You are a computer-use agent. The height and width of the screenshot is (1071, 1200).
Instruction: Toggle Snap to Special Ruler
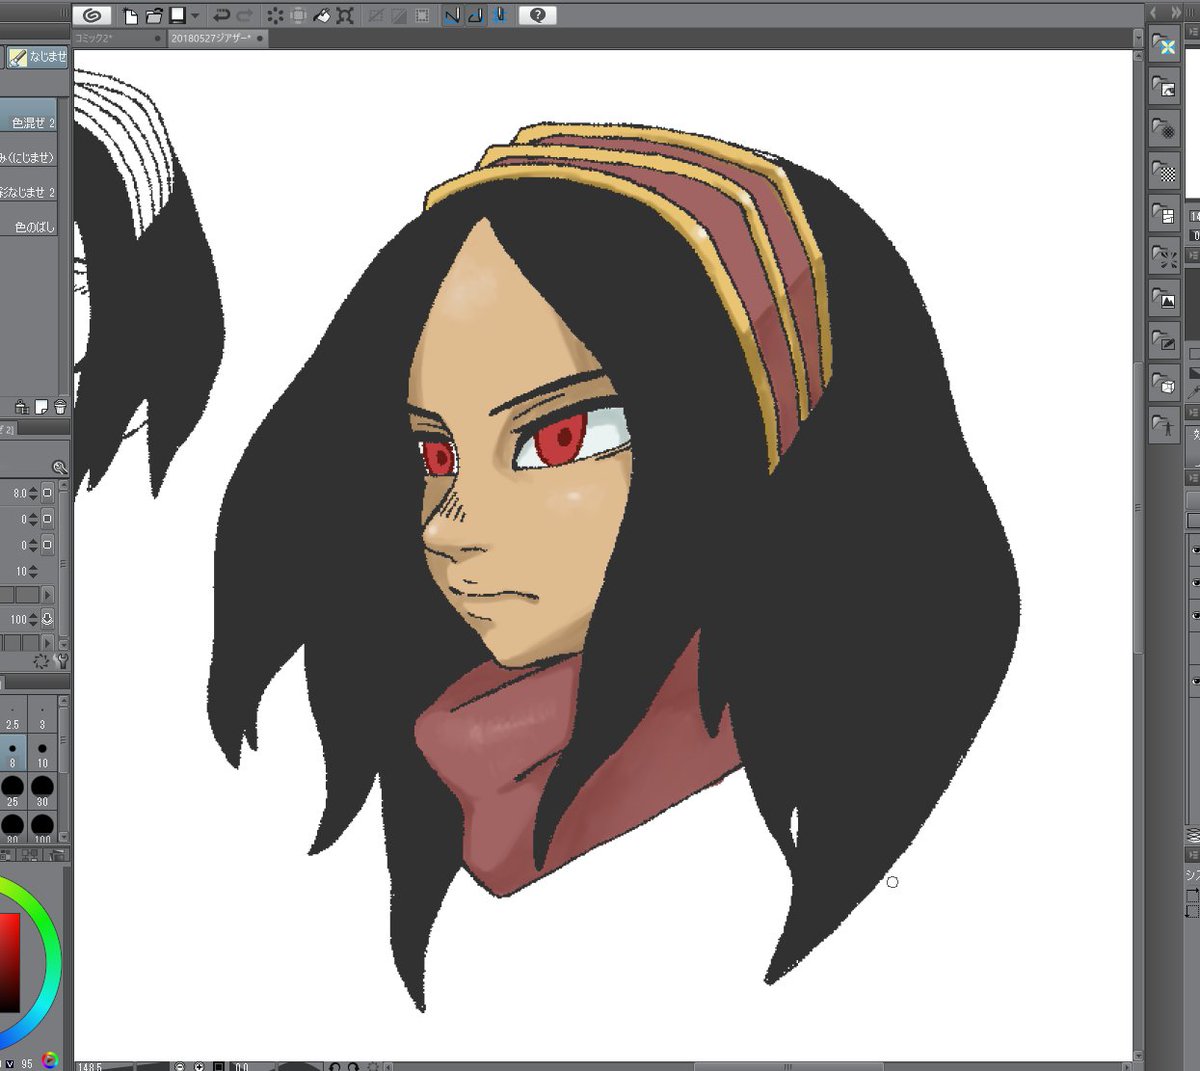pos(475,15)
